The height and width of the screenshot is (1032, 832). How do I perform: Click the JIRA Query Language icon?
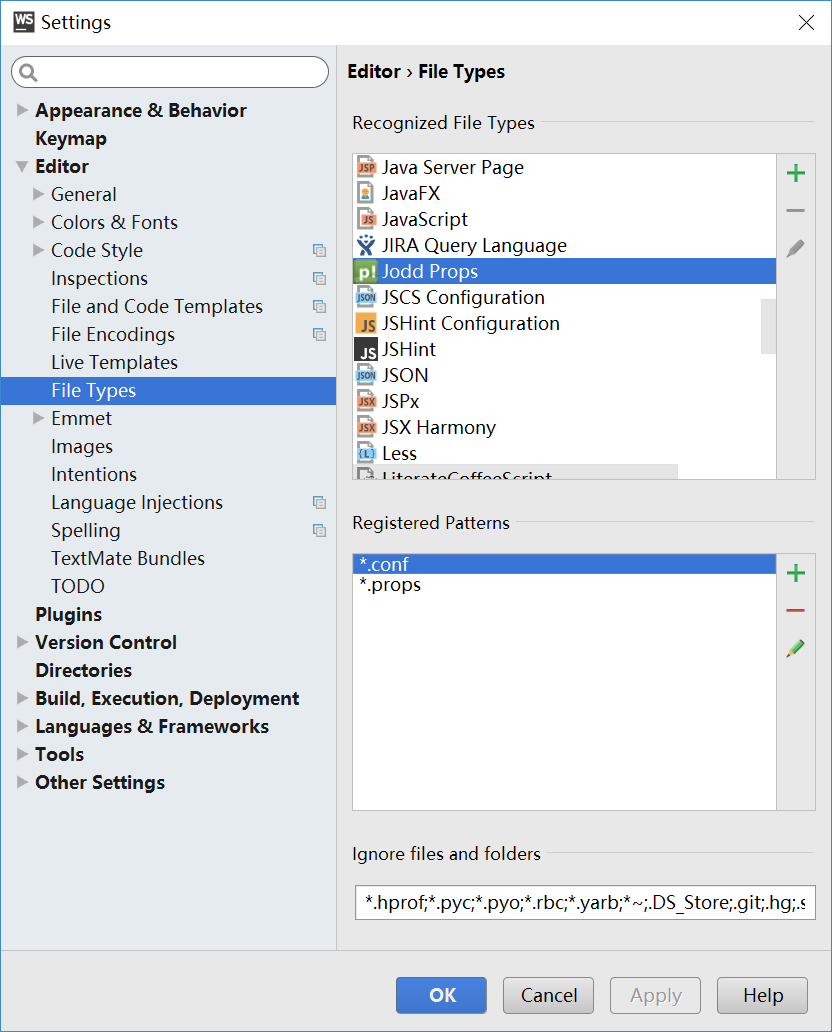point(366,245)
